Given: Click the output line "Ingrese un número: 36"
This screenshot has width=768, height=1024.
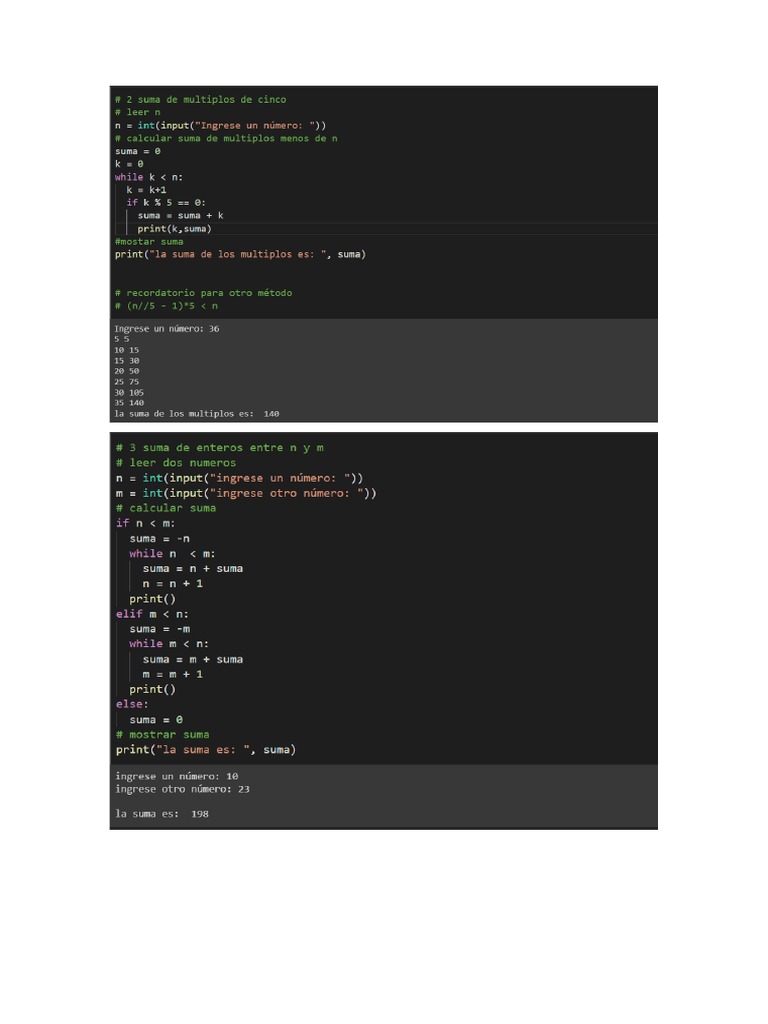Looking at the screenshot, I should coord(166,328).
